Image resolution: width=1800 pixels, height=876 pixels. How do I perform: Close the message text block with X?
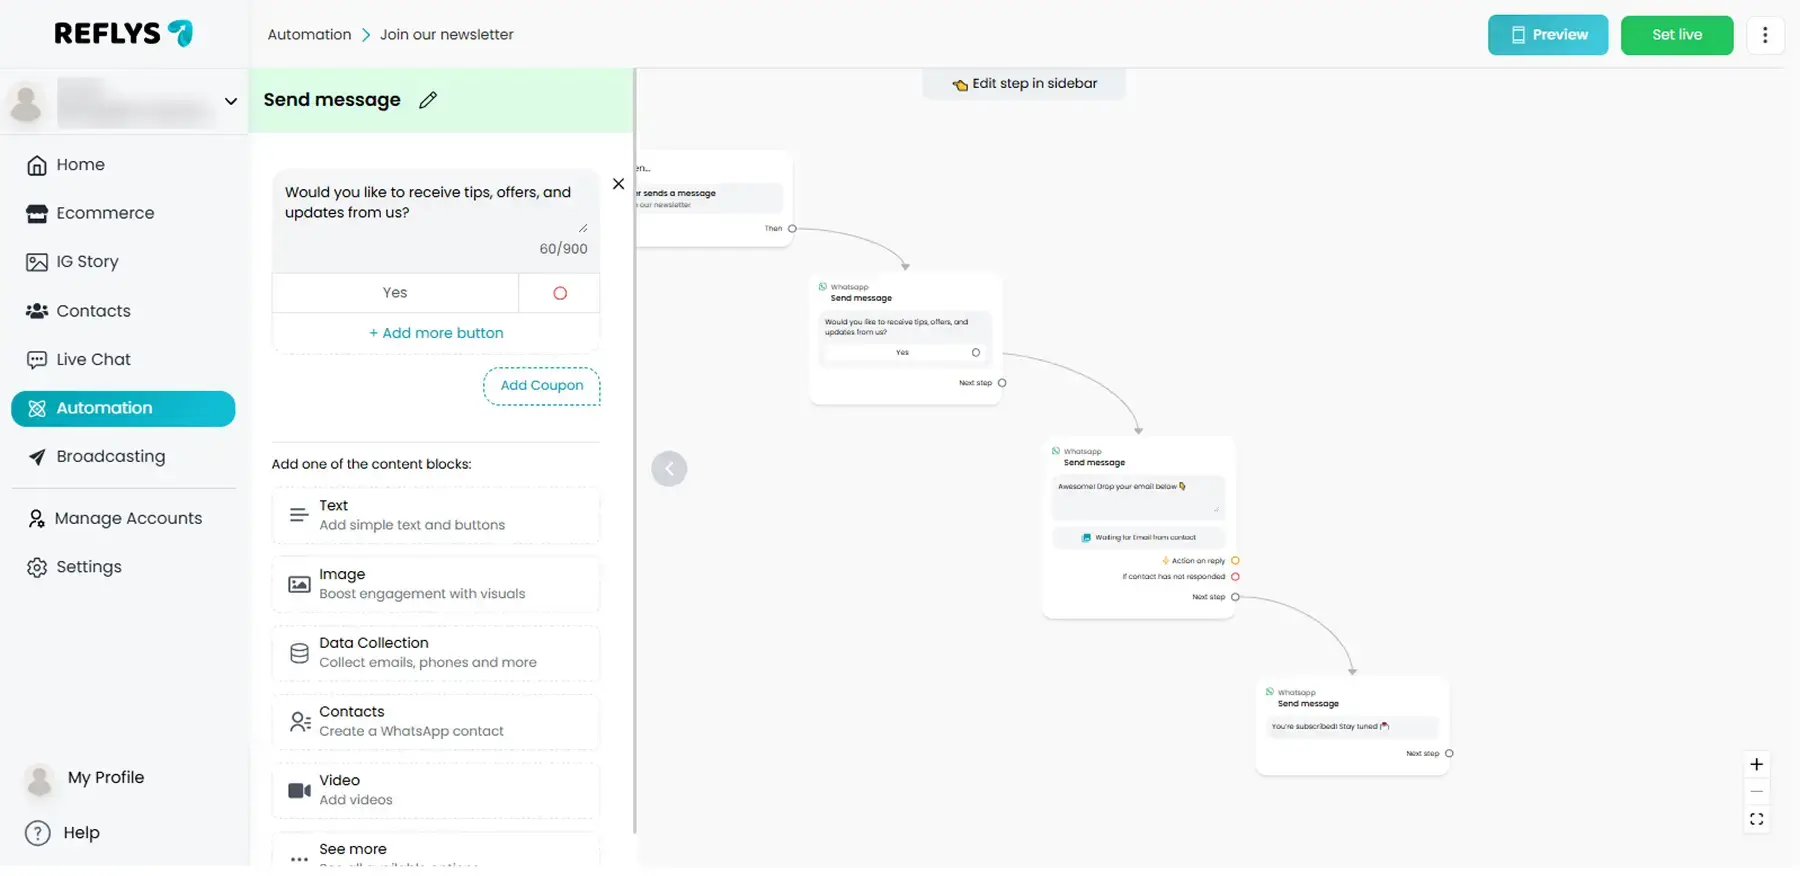(618, 184)
